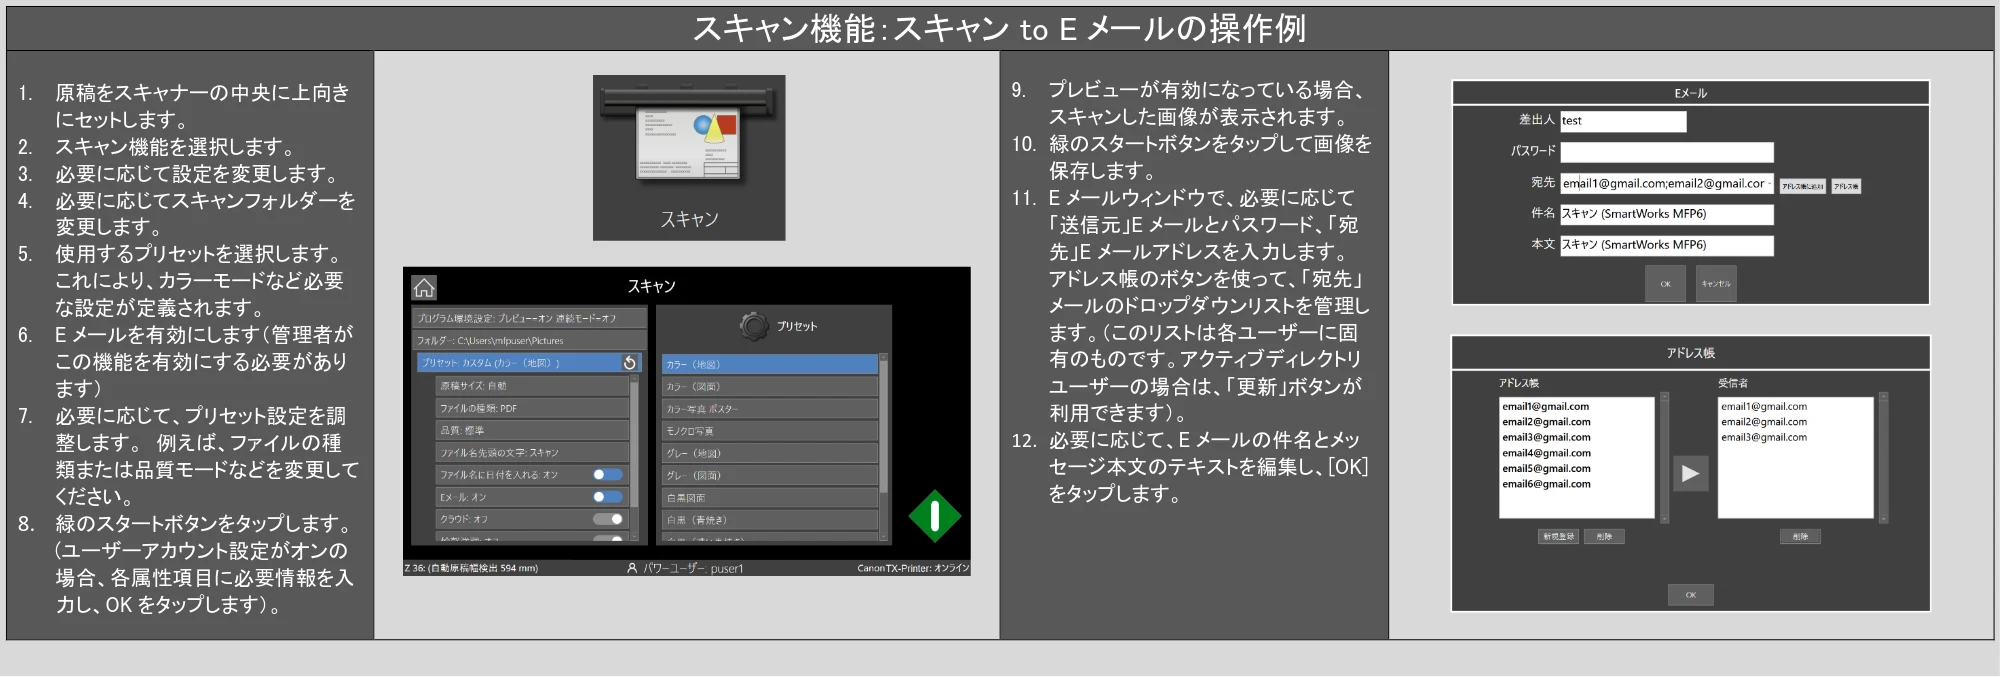Select preset 白黒図面

click(769, 497)
